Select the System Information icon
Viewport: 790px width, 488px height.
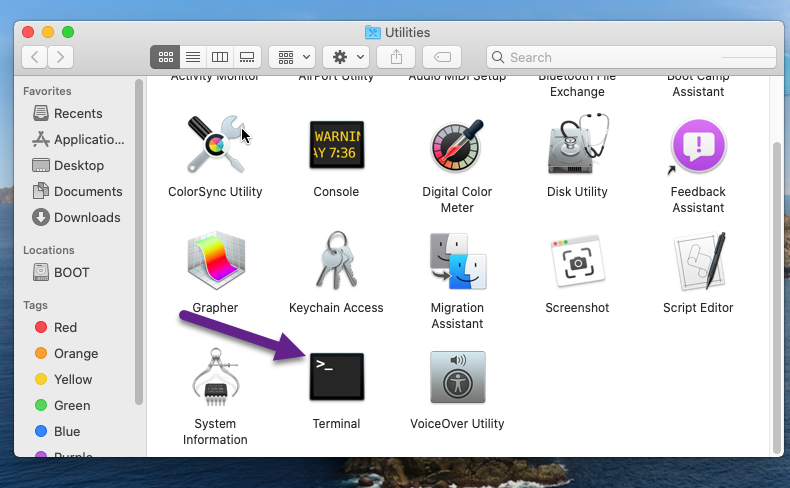pos(216,377)
